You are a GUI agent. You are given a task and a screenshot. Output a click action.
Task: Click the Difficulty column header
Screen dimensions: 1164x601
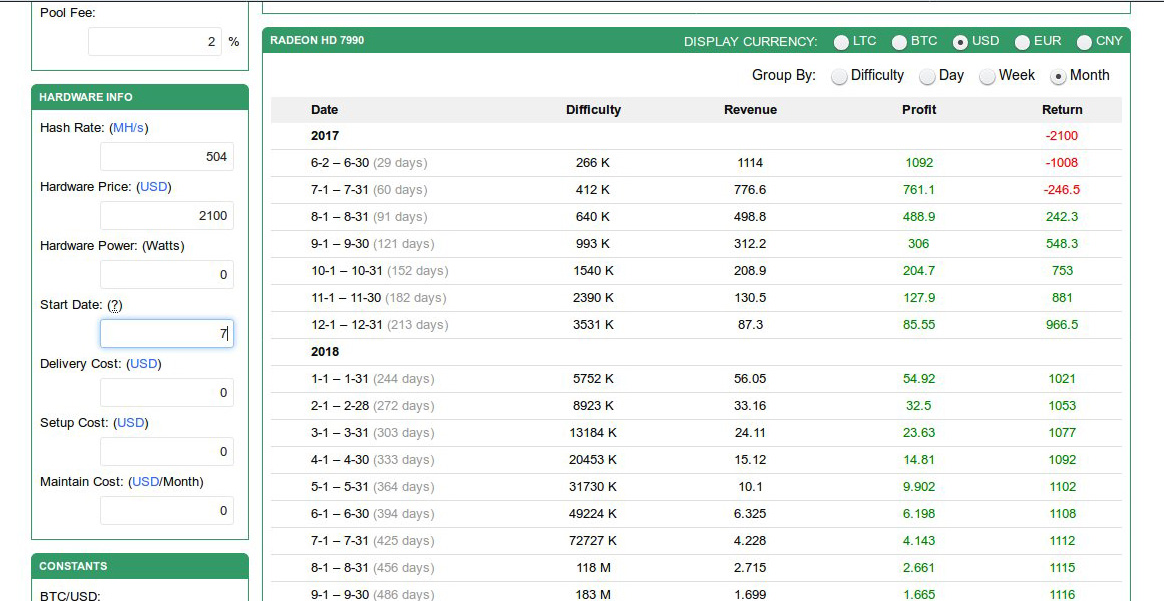point(593,110)
